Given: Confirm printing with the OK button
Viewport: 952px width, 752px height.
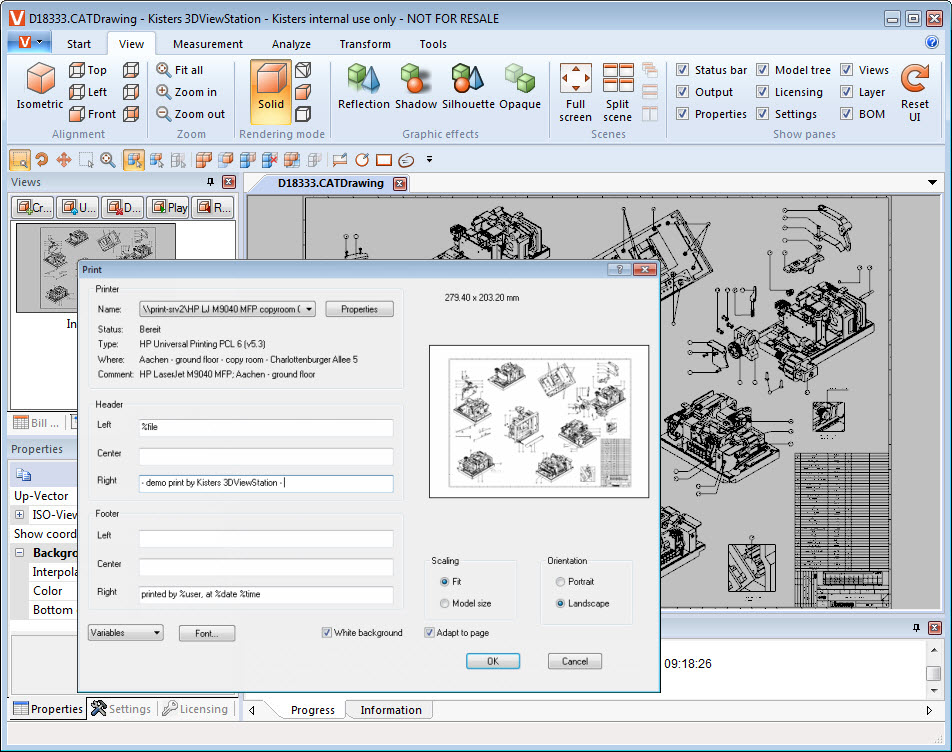Looking at the screenshot, I should tap(492, 661).
